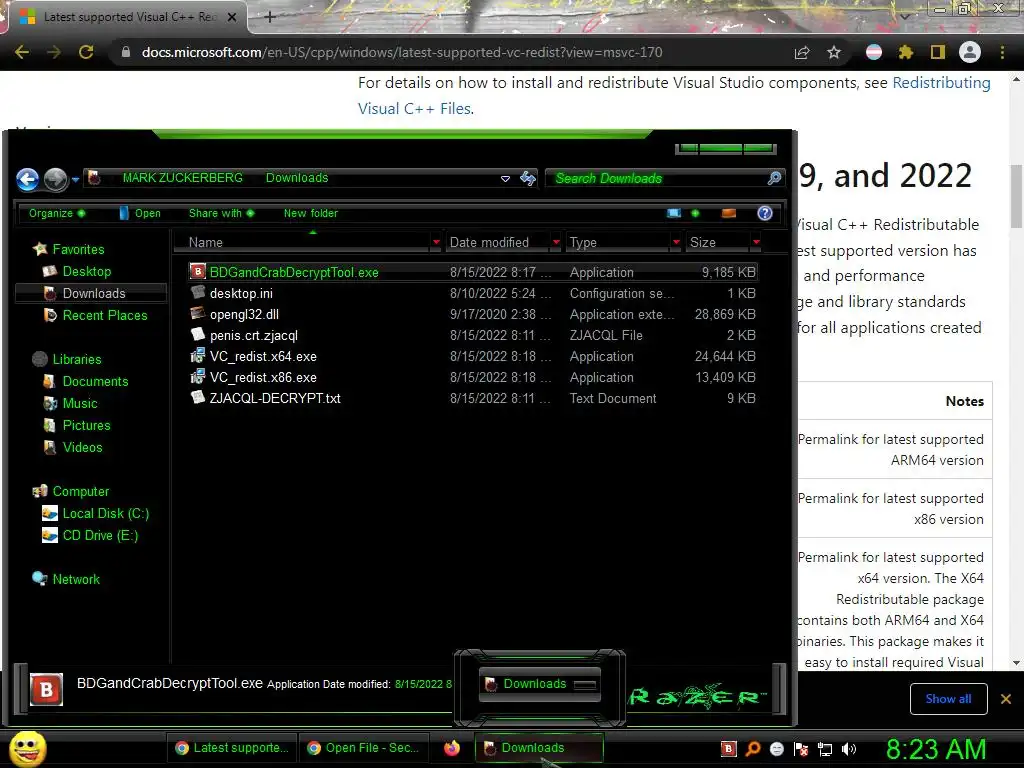Reload the Chrome page
This screenshot has height=768, width=1024.
pyautogui.click(x=86, y=52)
